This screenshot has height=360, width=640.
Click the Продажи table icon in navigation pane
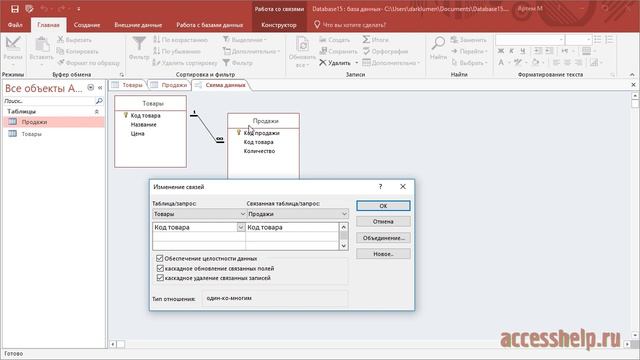pos(13,122)
